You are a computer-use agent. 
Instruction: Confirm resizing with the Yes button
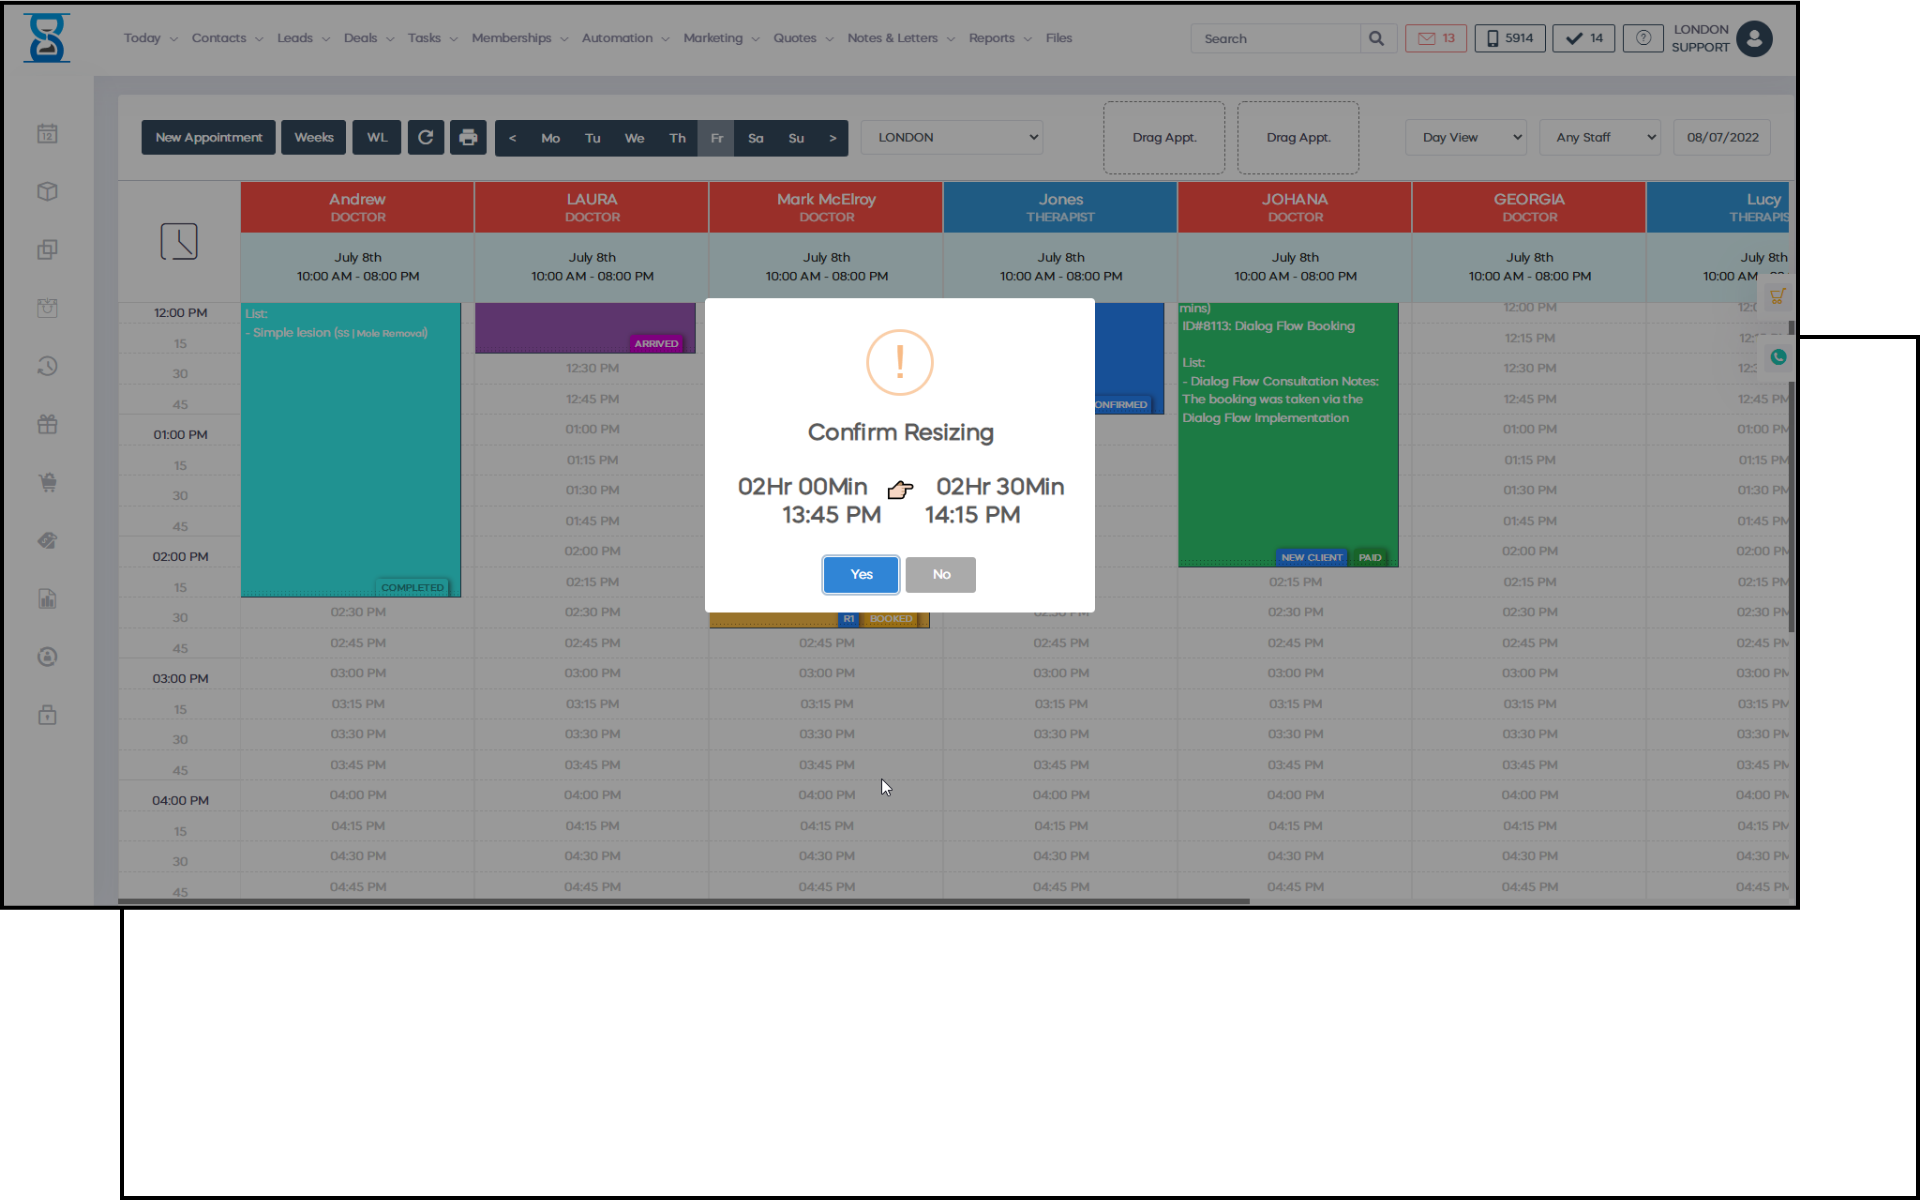861,575
